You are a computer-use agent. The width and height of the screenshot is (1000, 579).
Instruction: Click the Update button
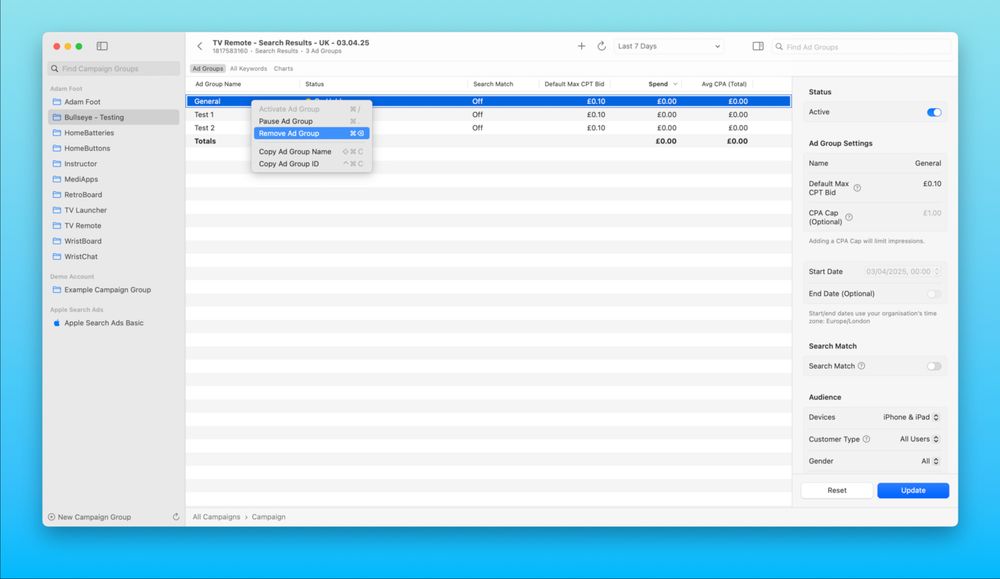click(913, 490)
